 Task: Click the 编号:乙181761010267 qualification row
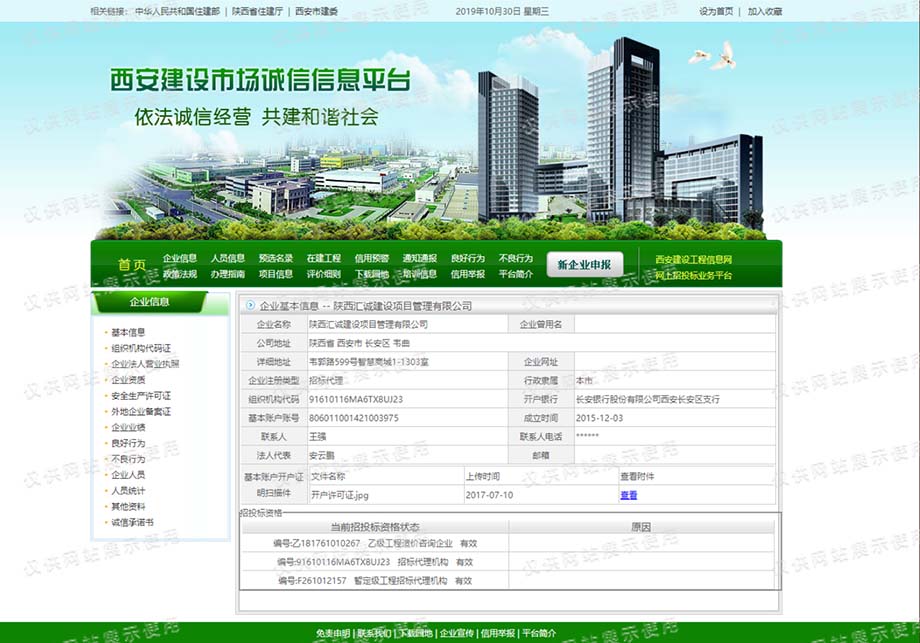(x=375, y=543)
